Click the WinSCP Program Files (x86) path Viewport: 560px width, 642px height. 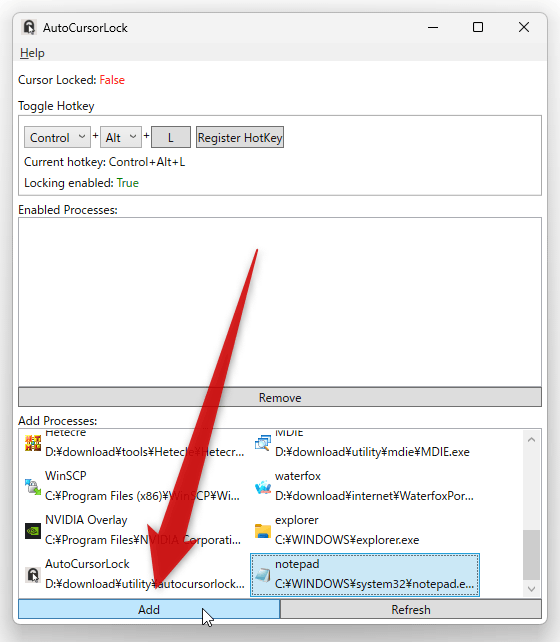click(142, 496)
